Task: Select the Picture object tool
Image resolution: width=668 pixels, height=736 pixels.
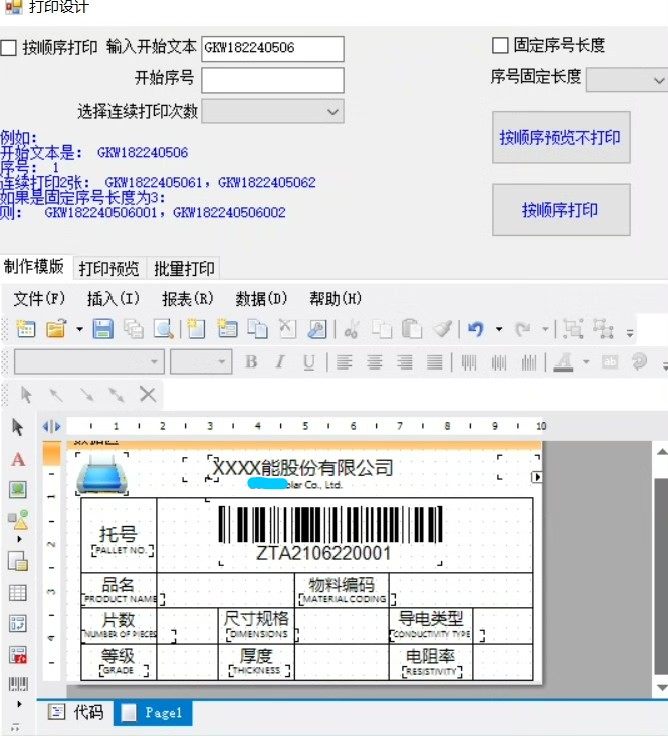Action: tap(17, 490)
